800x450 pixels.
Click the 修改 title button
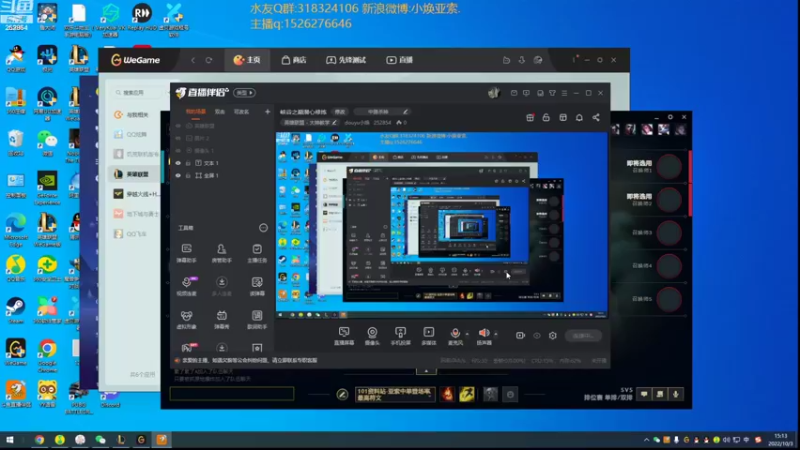coord(340,112)
